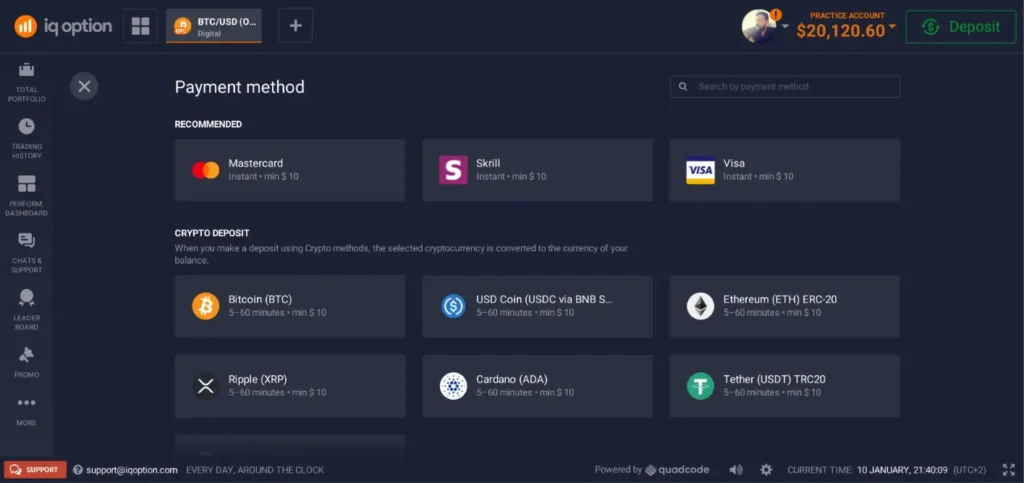Click the search magnifier icon

tap(683, 86)
